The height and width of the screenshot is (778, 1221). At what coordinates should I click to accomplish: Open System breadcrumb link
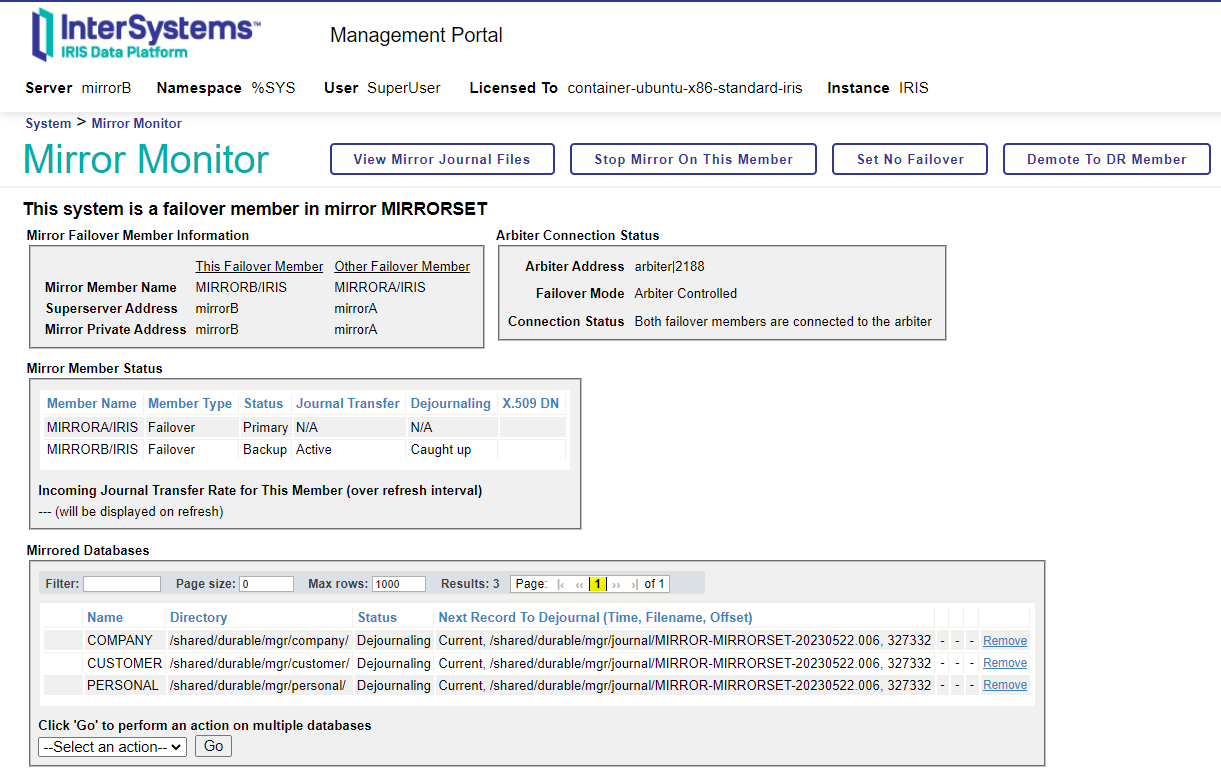coord(48,124)
